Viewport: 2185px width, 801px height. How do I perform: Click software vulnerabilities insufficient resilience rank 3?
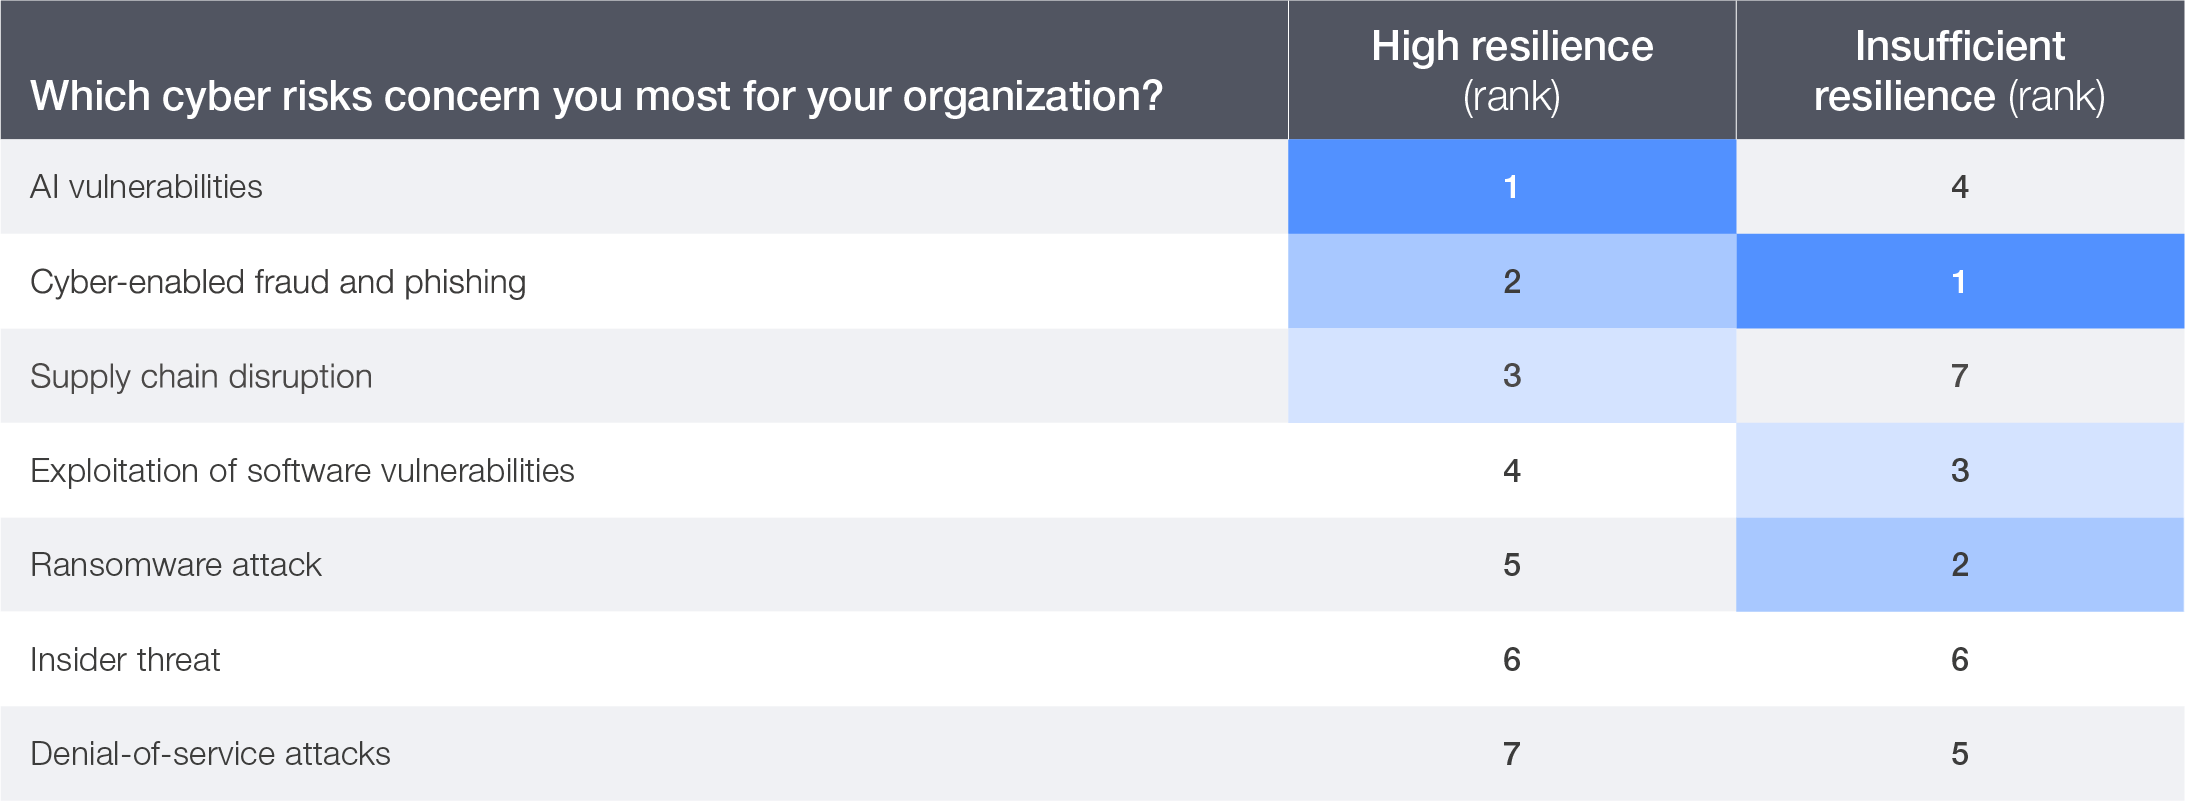tap(1959, 470)
